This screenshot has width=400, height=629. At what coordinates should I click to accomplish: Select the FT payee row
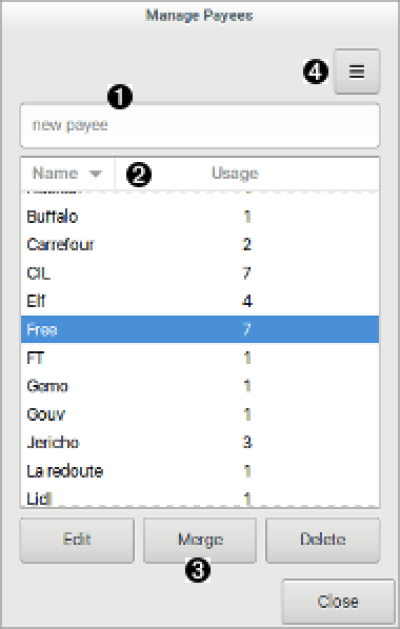tap(200, 358)
